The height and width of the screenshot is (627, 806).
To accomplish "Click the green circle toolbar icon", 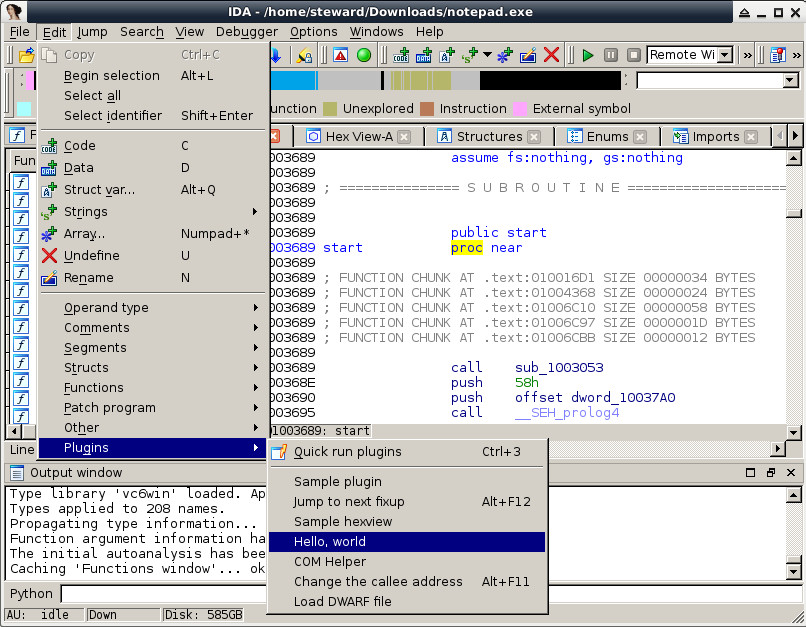I will point(364,55).
